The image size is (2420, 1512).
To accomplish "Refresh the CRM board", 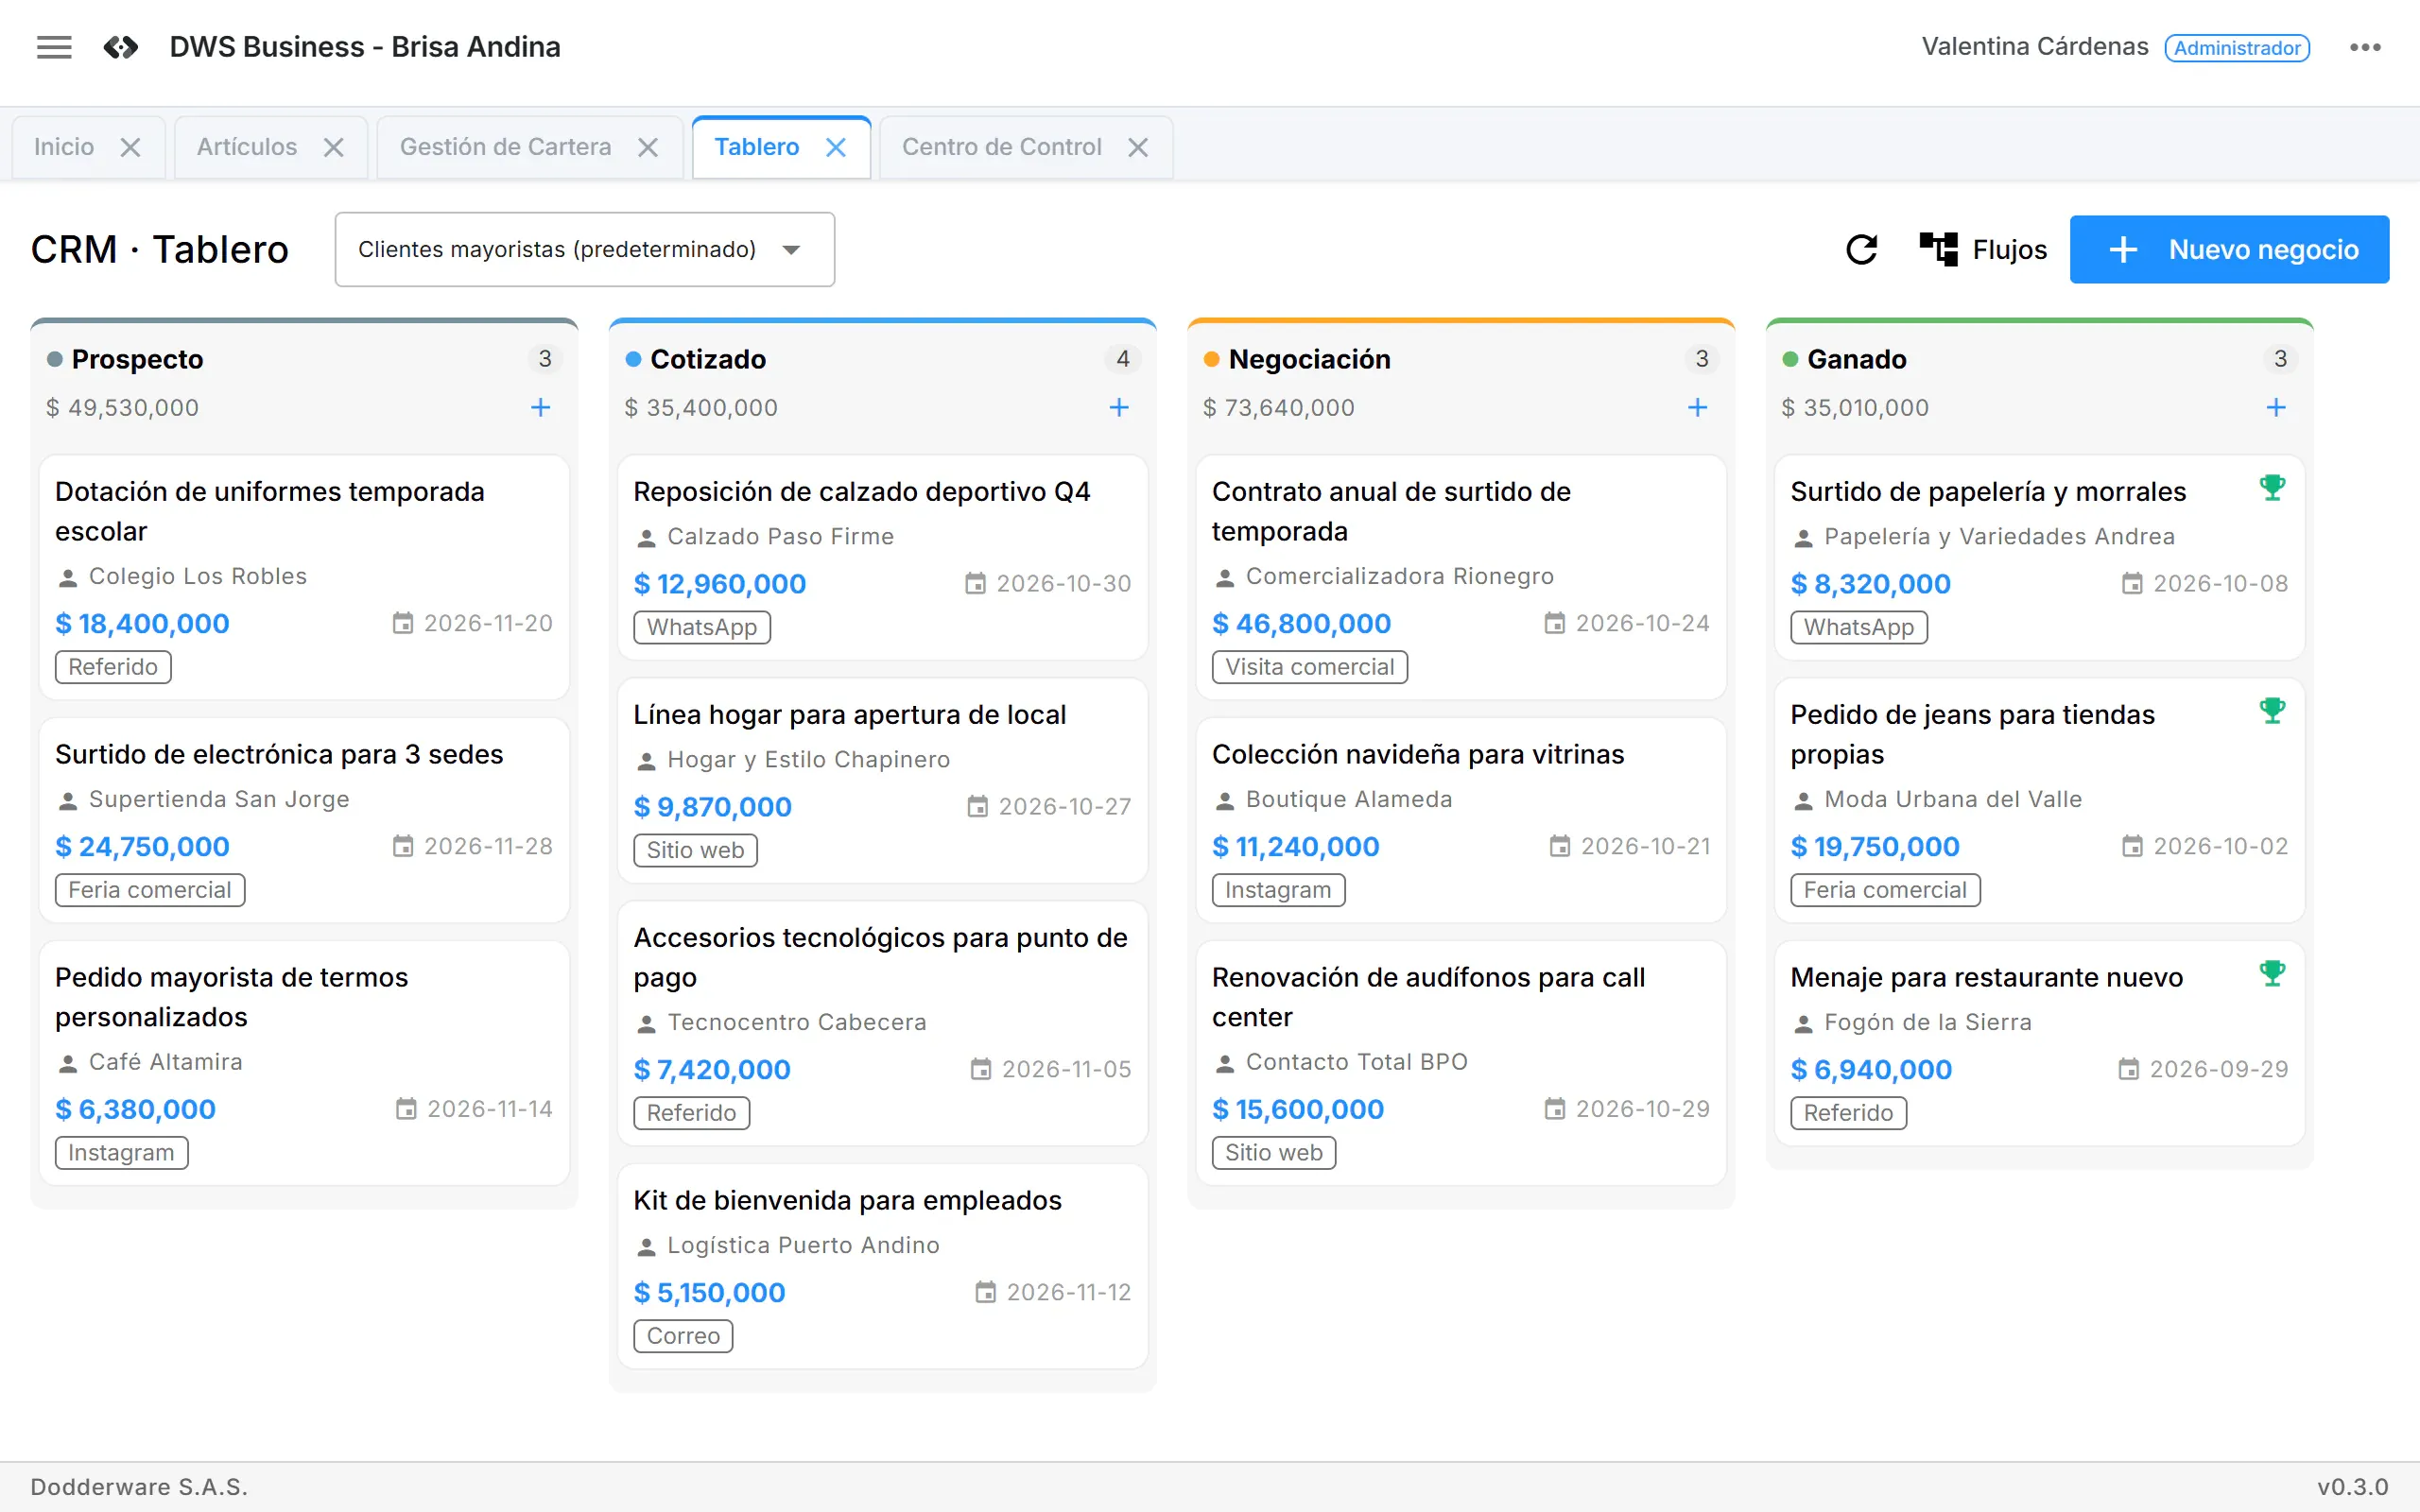I will (1861, 249).
